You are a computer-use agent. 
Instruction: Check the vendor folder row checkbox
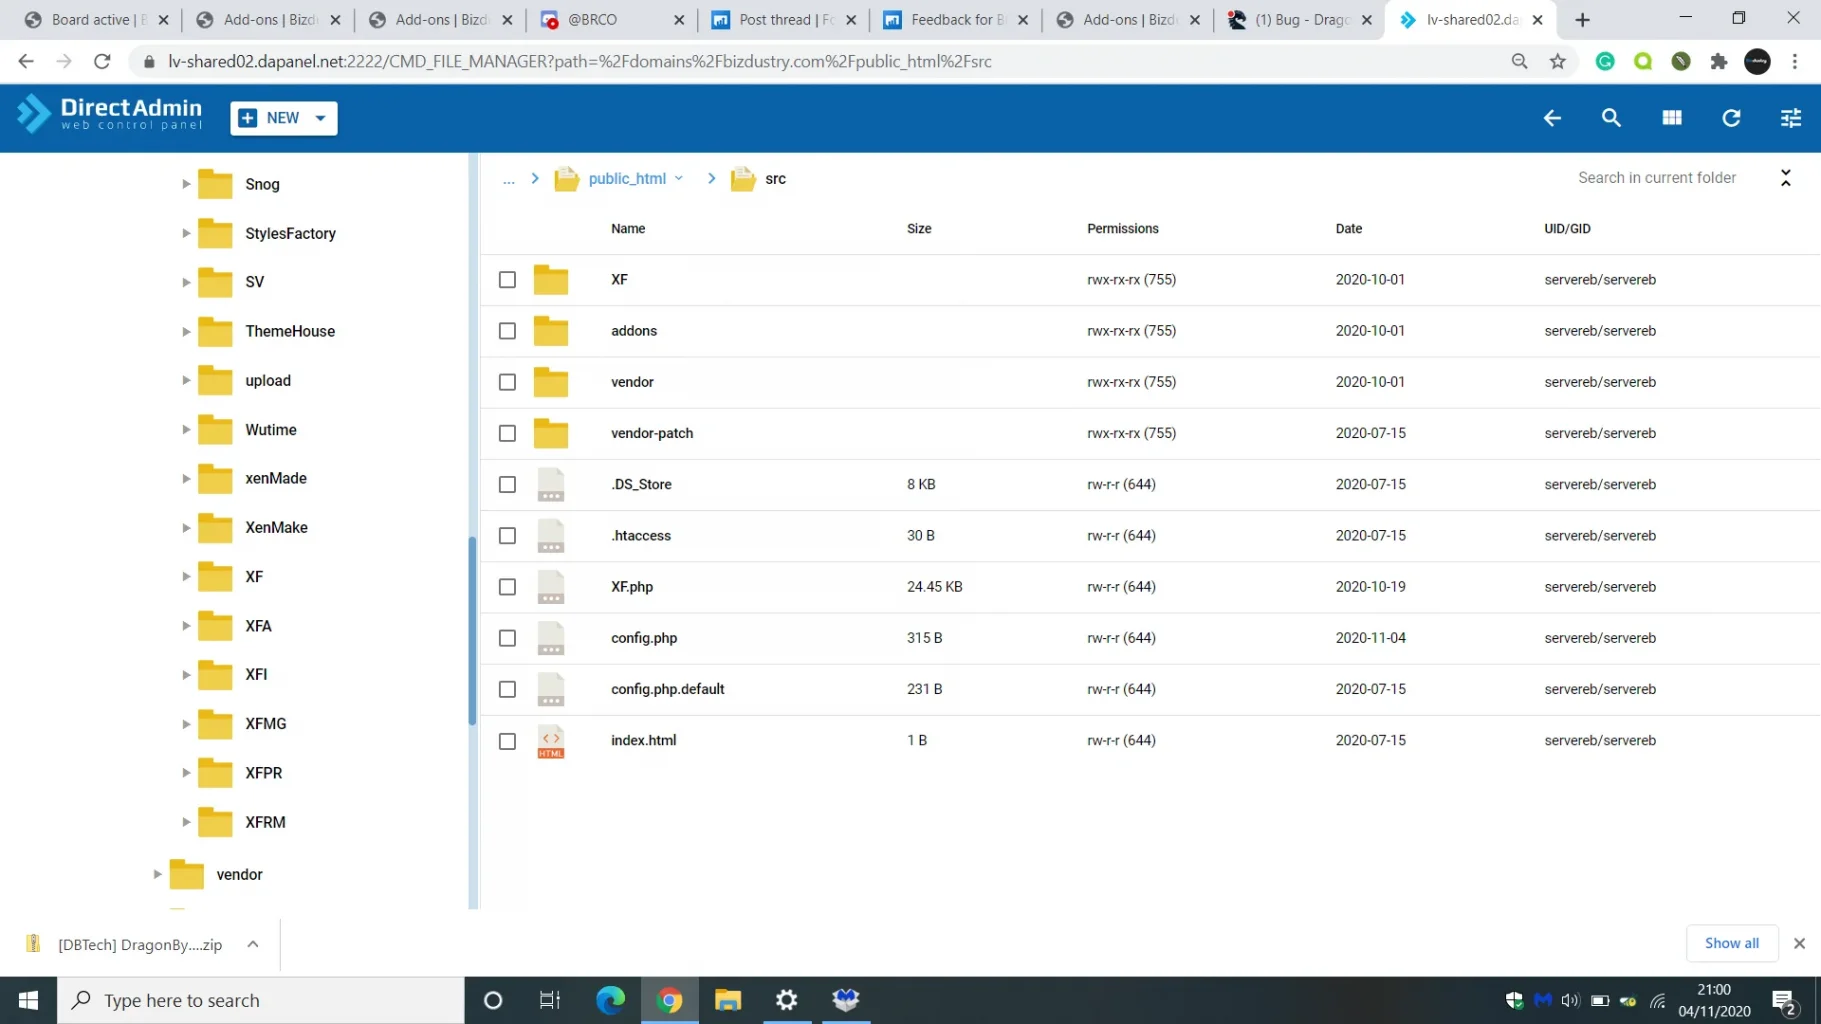[x=507, y=382]
